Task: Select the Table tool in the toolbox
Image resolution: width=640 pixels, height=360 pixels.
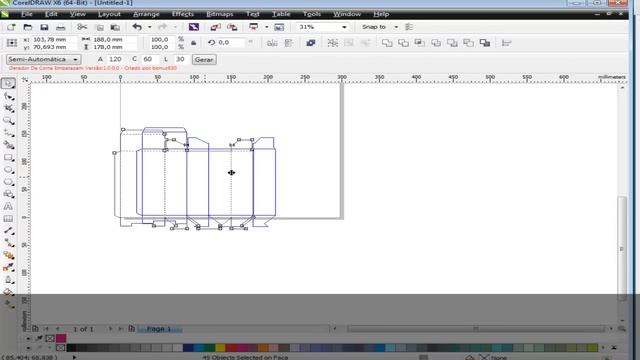Action: tap(8, 219)
